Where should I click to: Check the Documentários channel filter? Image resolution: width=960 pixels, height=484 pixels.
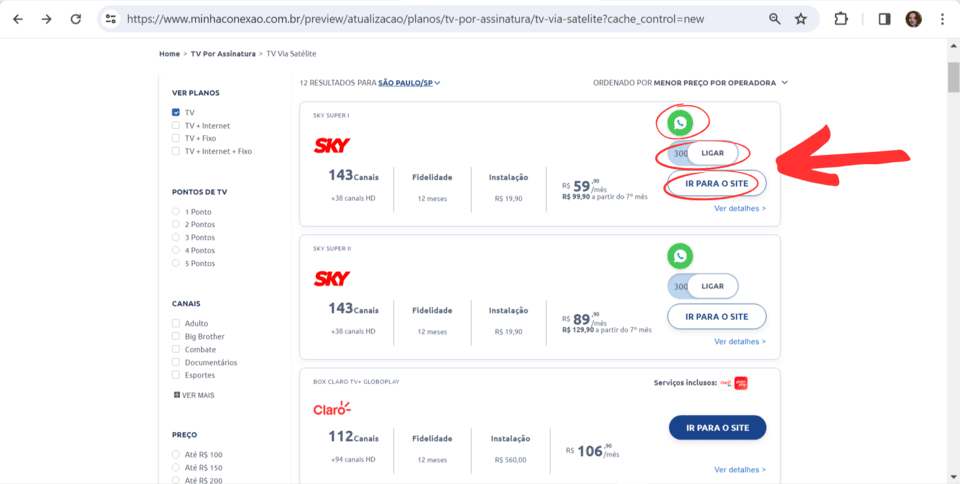coord(176,362)
